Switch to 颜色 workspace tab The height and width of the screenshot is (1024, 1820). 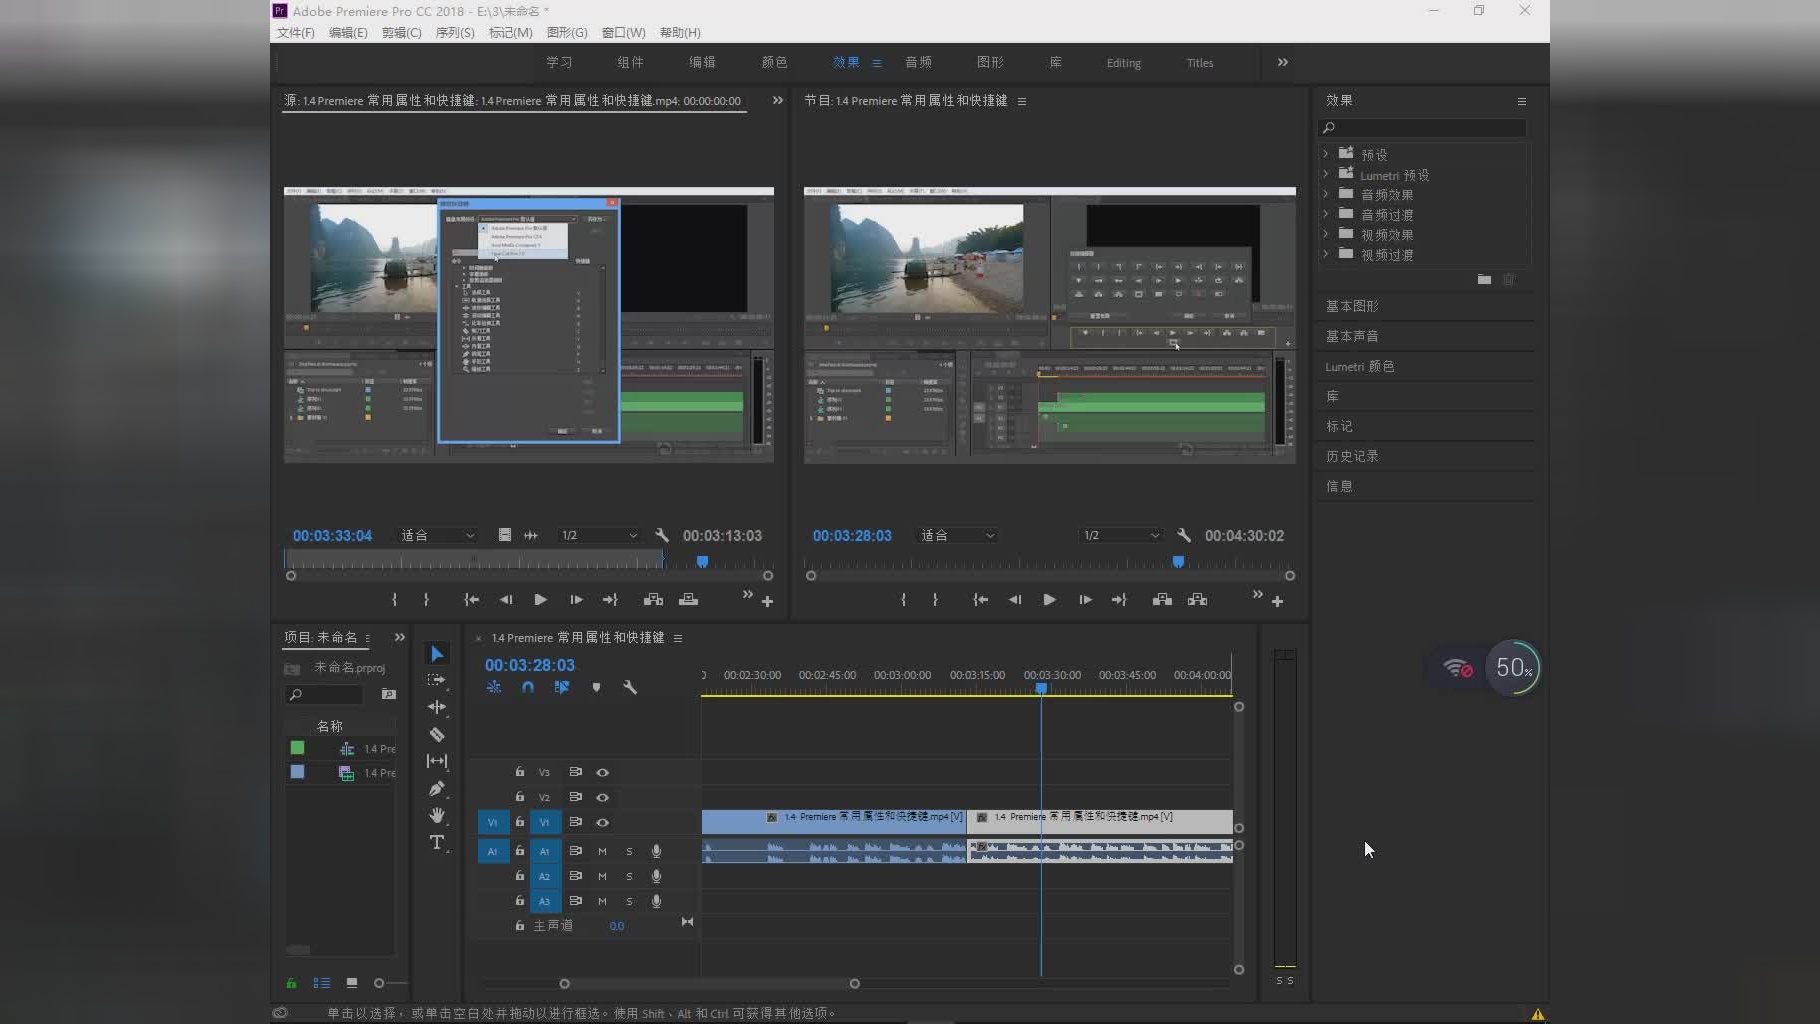click(x=774, y=62)
